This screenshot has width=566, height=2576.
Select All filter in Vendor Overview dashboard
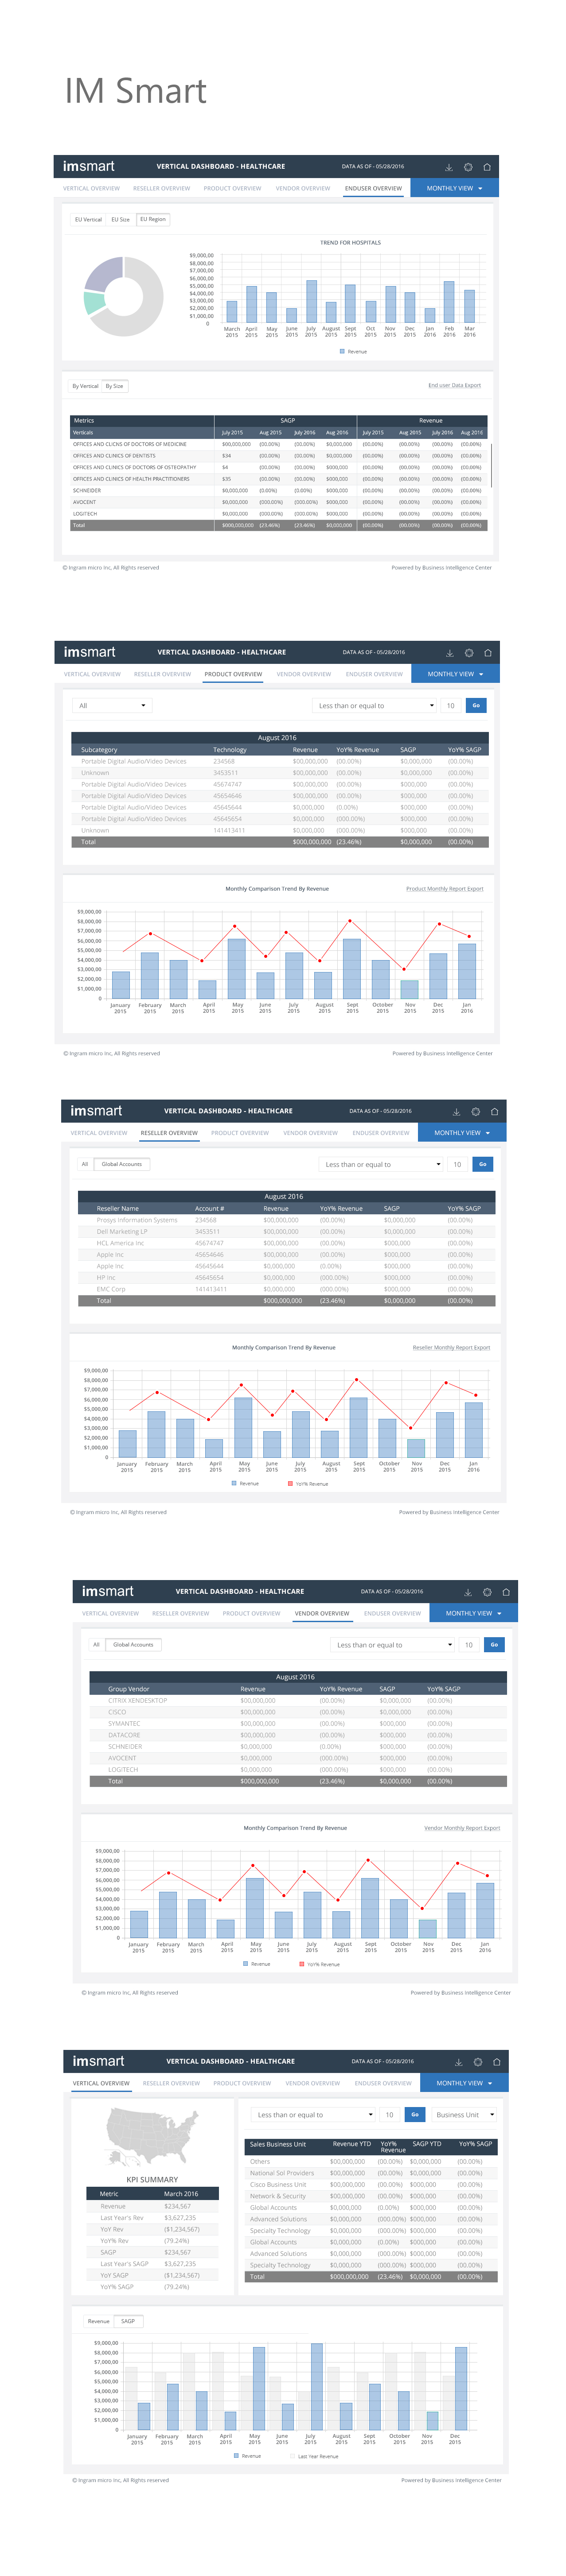pos(96,1645)
